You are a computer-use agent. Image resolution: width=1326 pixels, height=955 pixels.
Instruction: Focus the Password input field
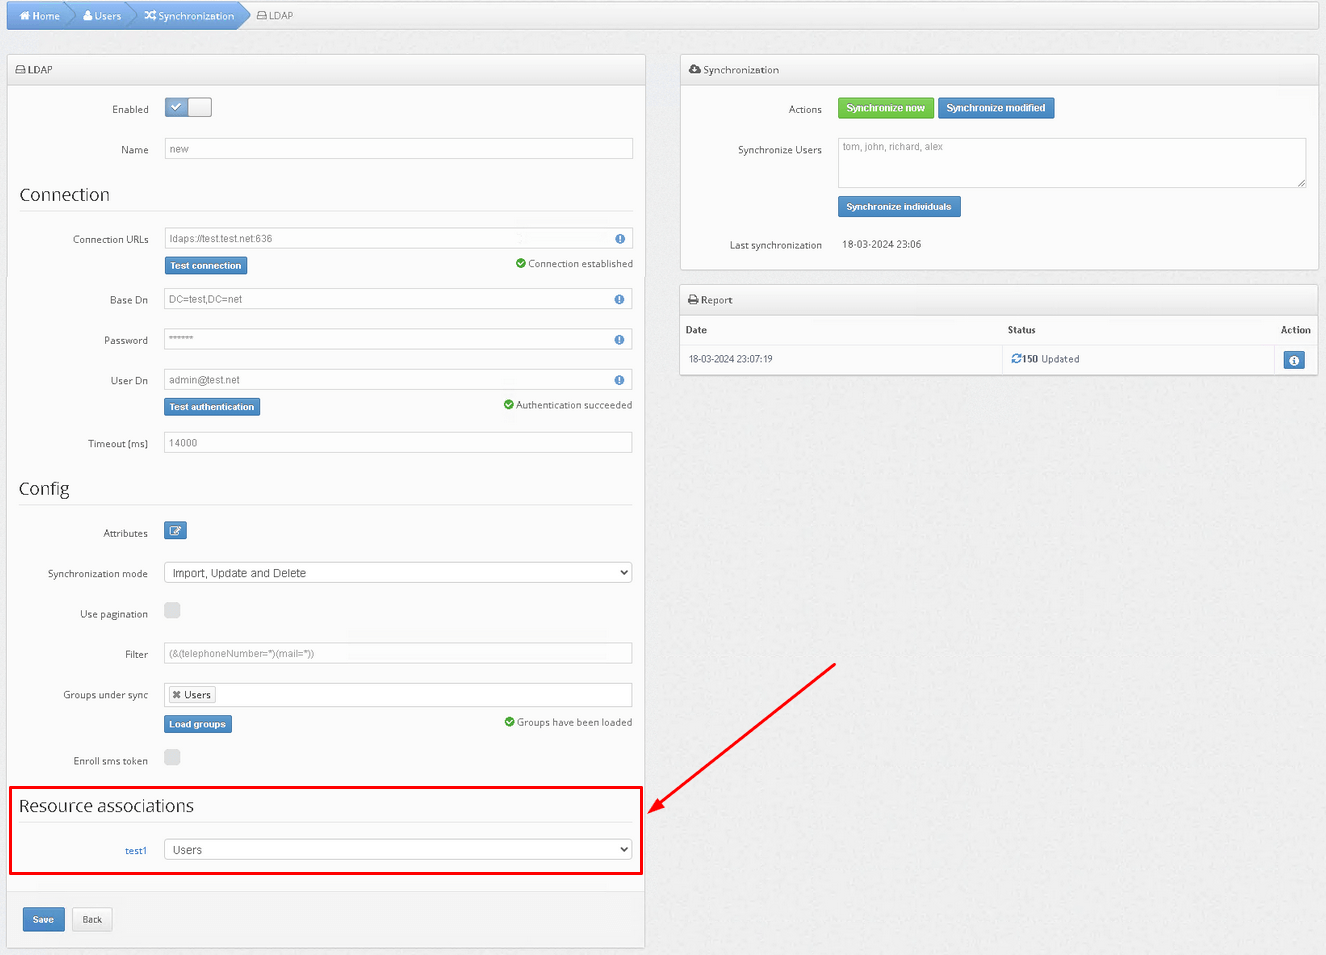pos(398,339)
